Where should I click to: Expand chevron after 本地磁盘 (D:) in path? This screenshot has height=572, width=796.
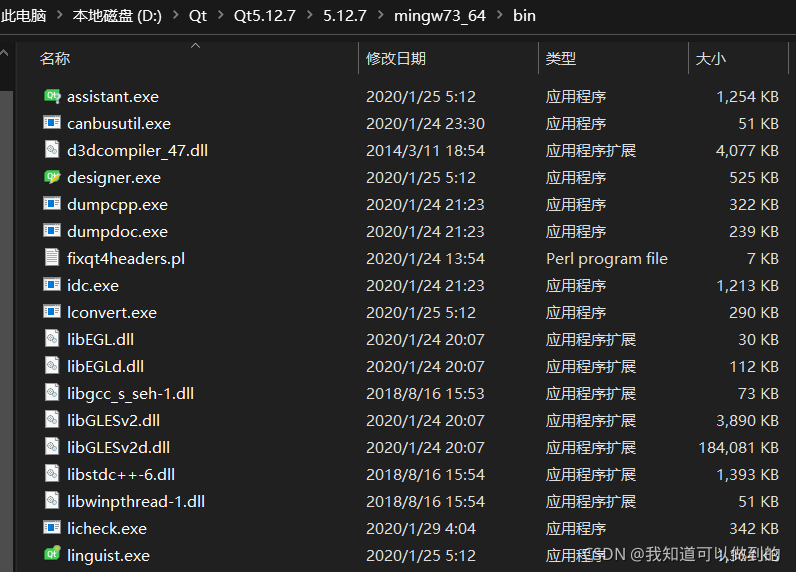(x=176, y=15)
